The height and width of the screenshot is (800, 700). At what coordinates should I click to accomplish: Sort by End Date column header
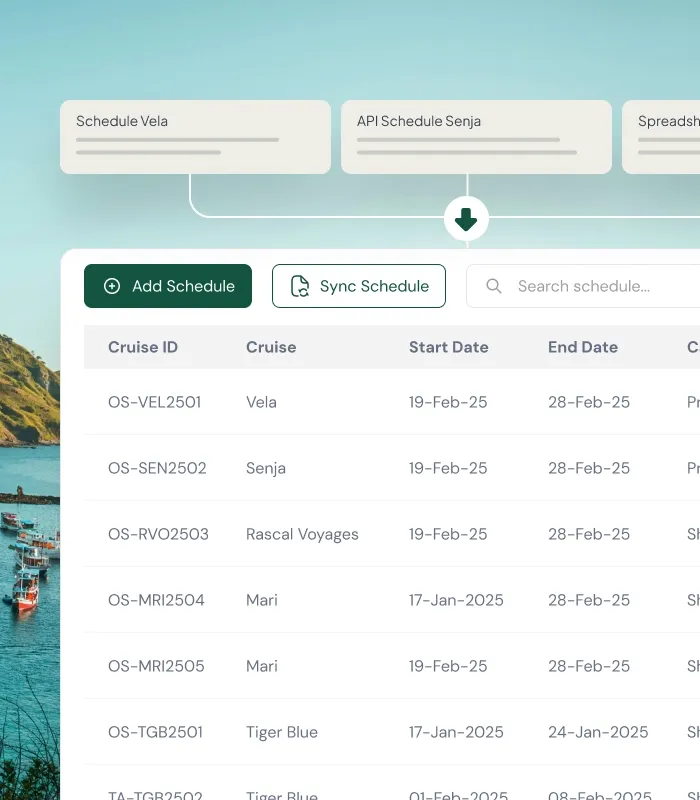583,347
